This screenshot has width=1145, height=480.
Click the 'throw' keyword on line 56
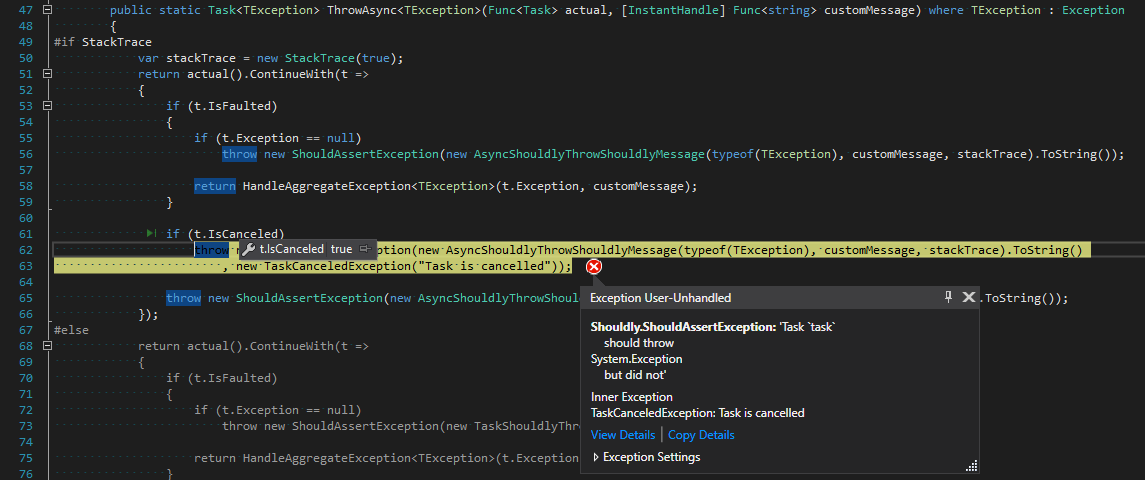click(x=240, y=154)
